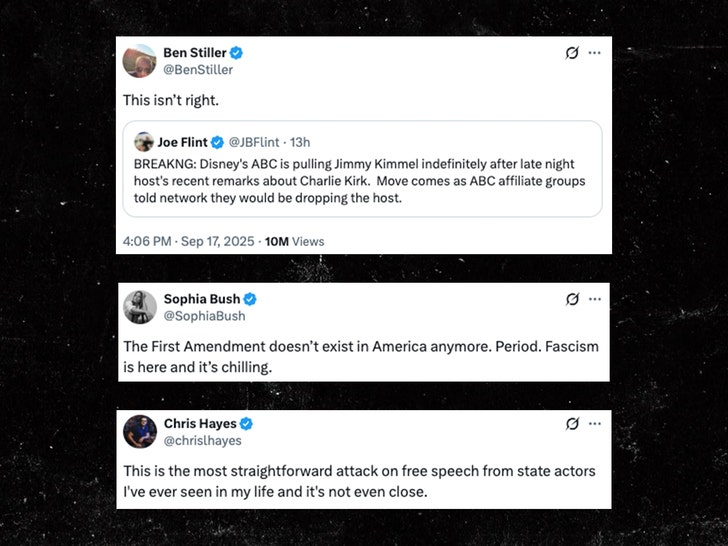The image size is (728, 546).
Task: Click Ben Stiller's verified badge
Action: [x=237, y=53]
